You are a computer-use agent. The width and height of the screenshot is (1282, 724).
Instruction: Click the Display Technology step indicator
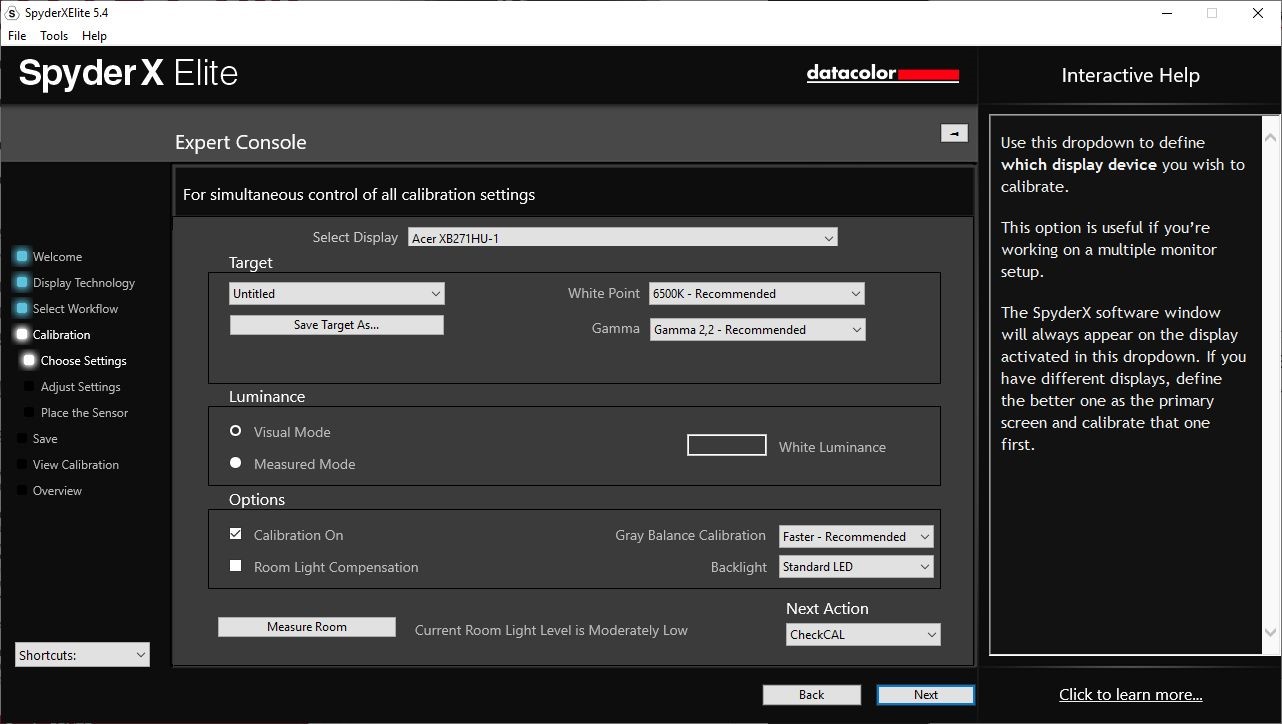(21, 282)
